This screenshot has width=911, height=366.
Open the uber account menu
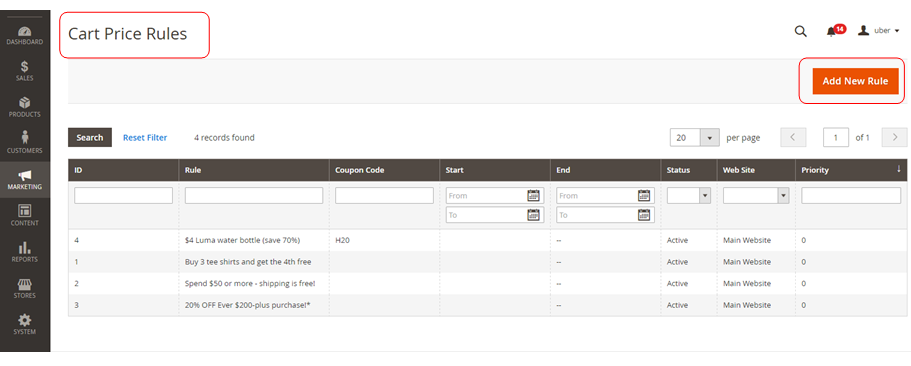click(878, 31)
